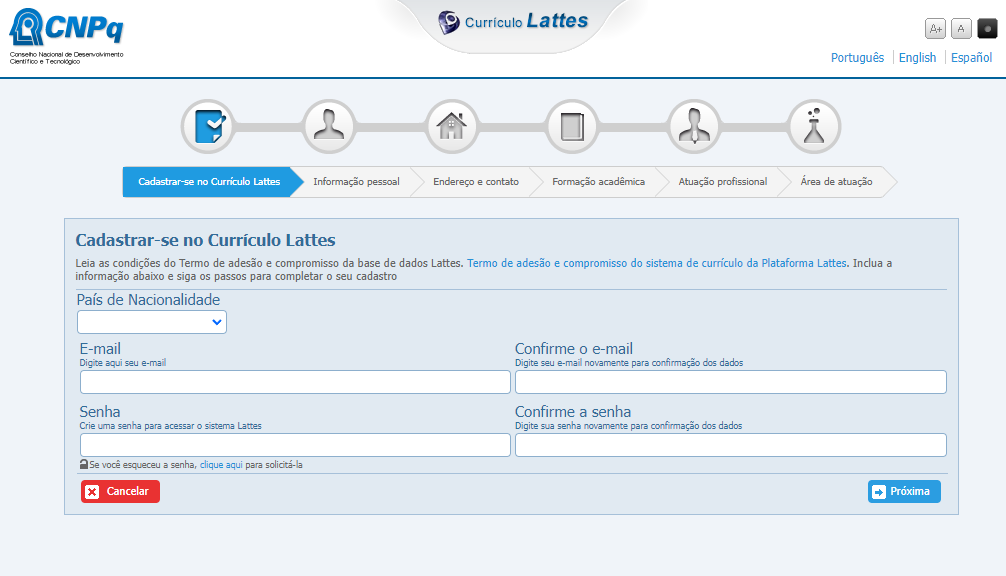Image resolution: width=1006 pixels, height=576 pixels.
Task: Click the academic education book icon
Action: coord(572,127)
